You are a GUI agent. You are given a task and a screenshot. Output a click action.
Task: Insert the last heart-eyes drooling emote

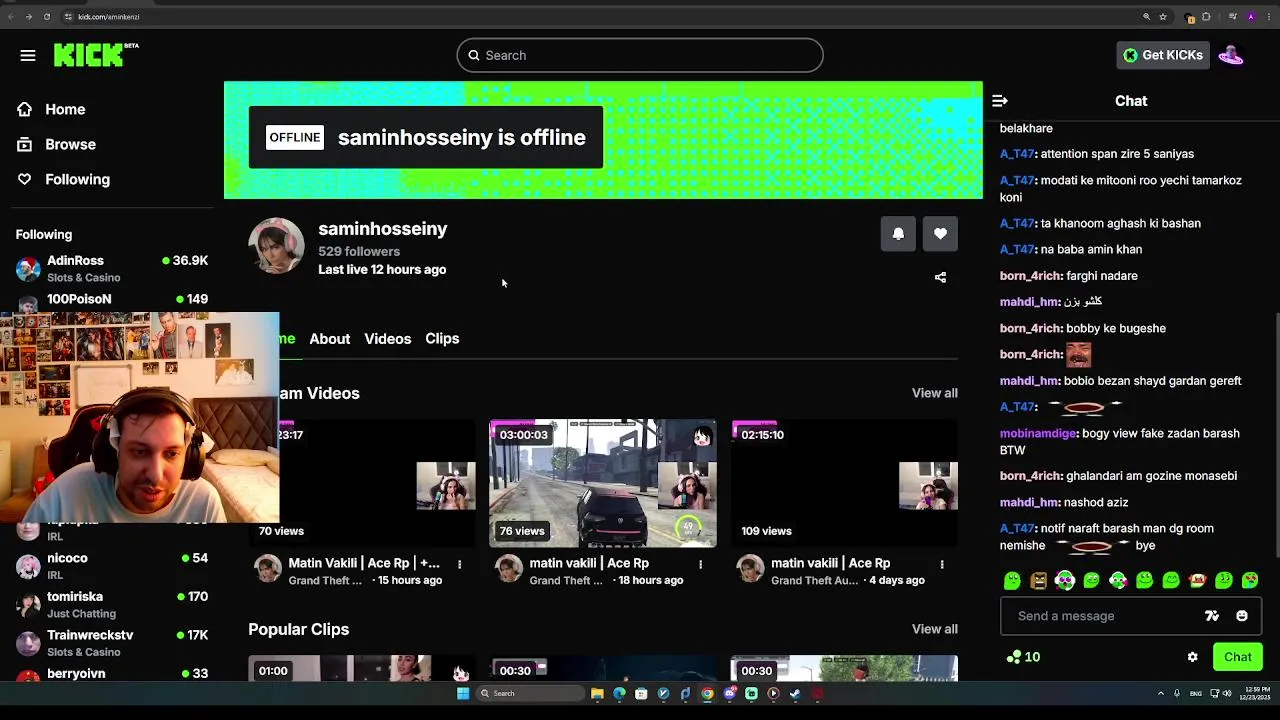tap(1250, 580)
